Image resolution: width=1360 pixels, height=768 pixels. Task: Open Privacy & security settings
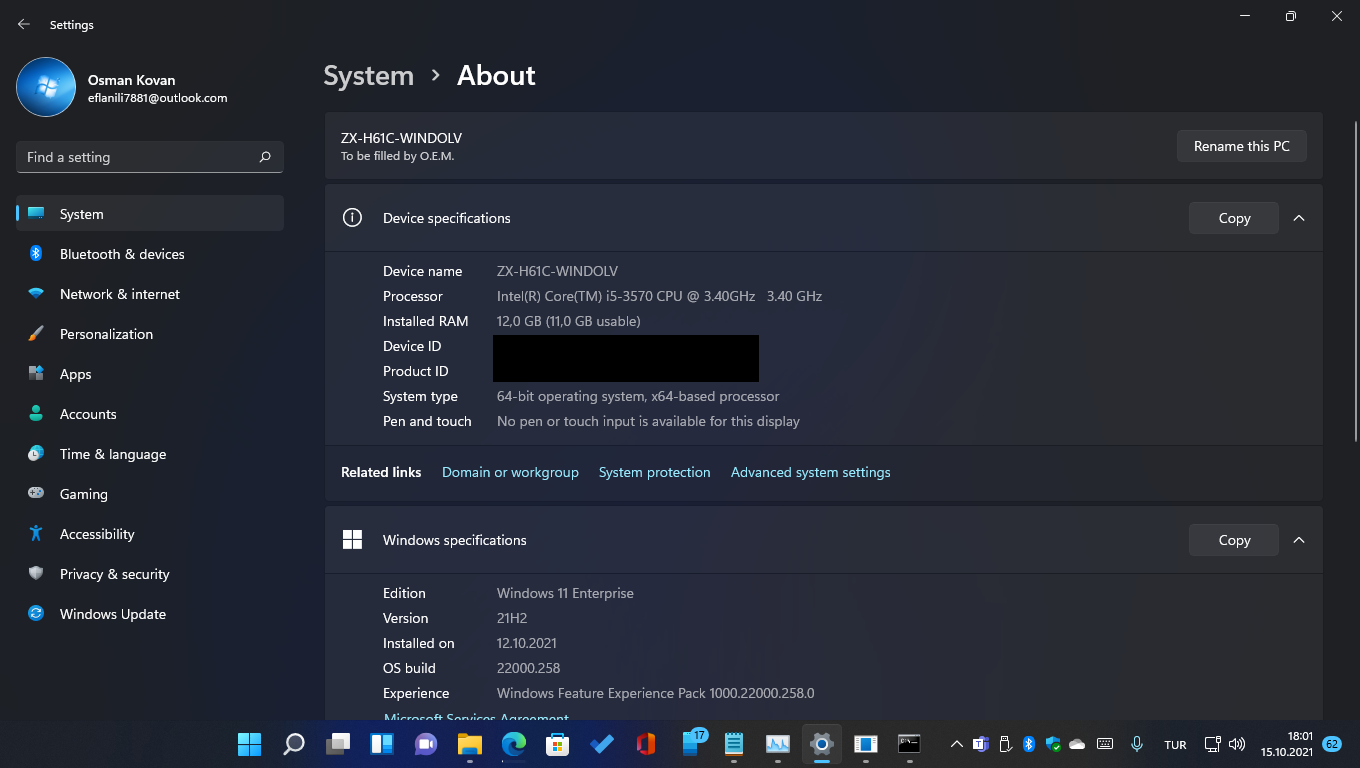(150, 574)
